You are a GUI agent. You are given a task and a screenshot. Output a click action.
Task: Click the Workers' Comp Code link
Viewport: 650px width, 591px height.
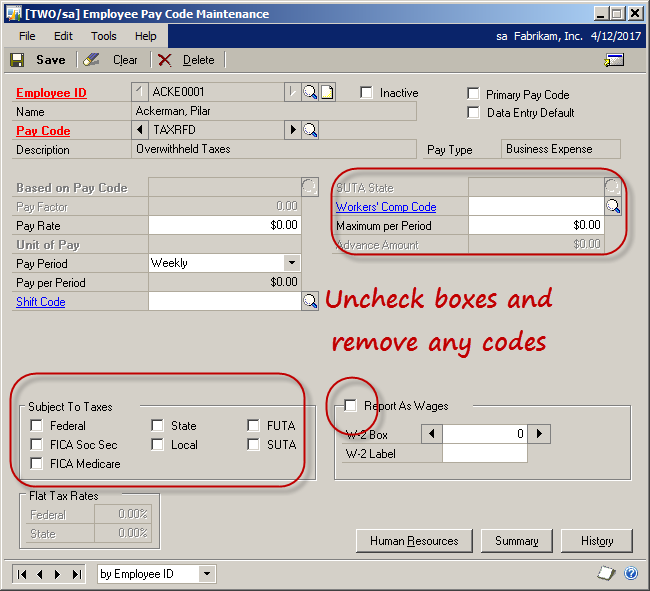click(x=386, y=206)
